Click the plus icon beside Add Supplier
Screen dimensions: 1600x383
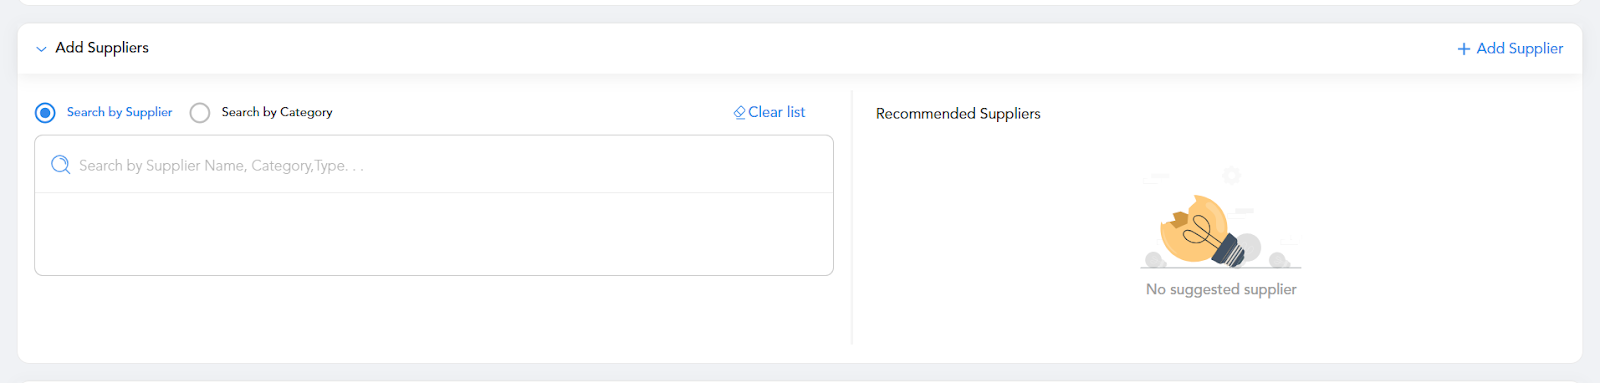(1464, 49)
